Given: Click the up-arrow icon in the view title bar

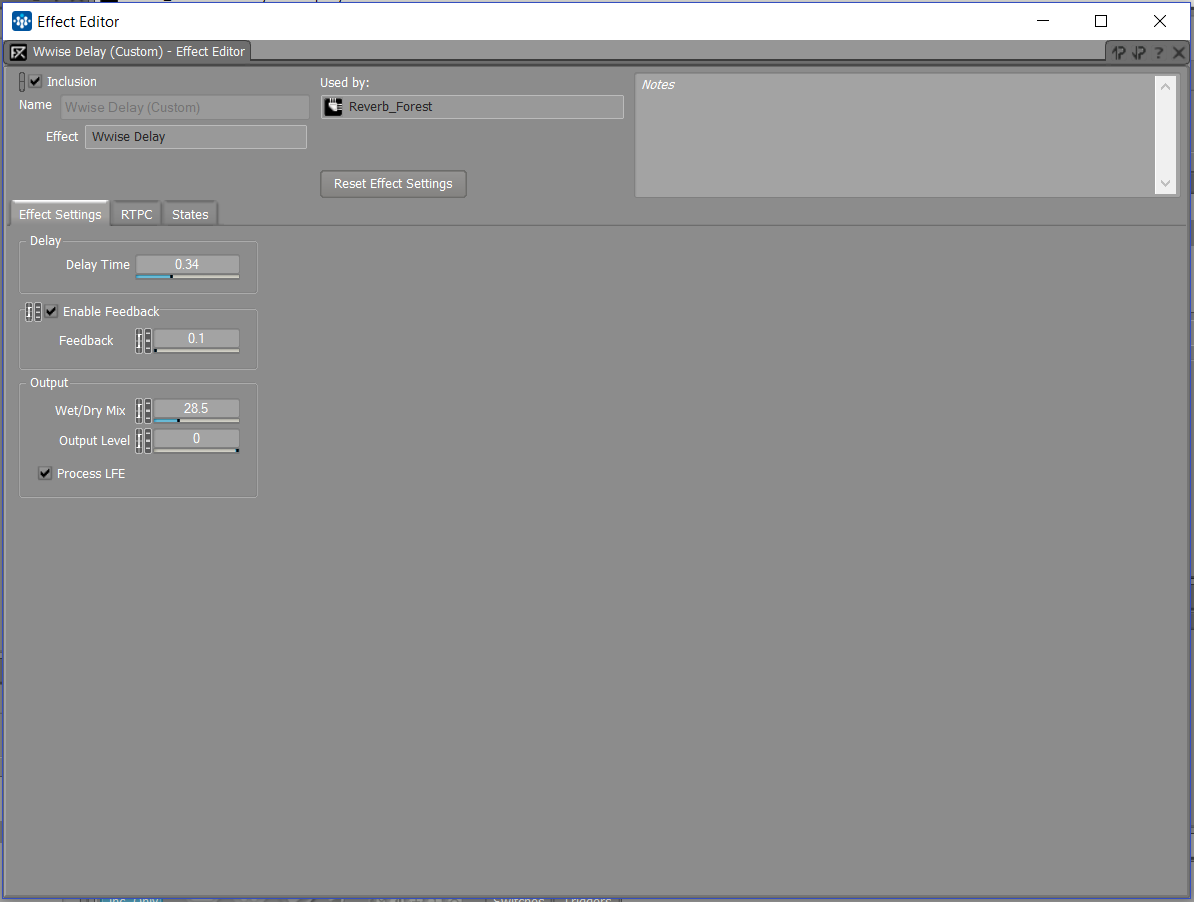Looking at the screenshot, I should tap(1118, 53).
